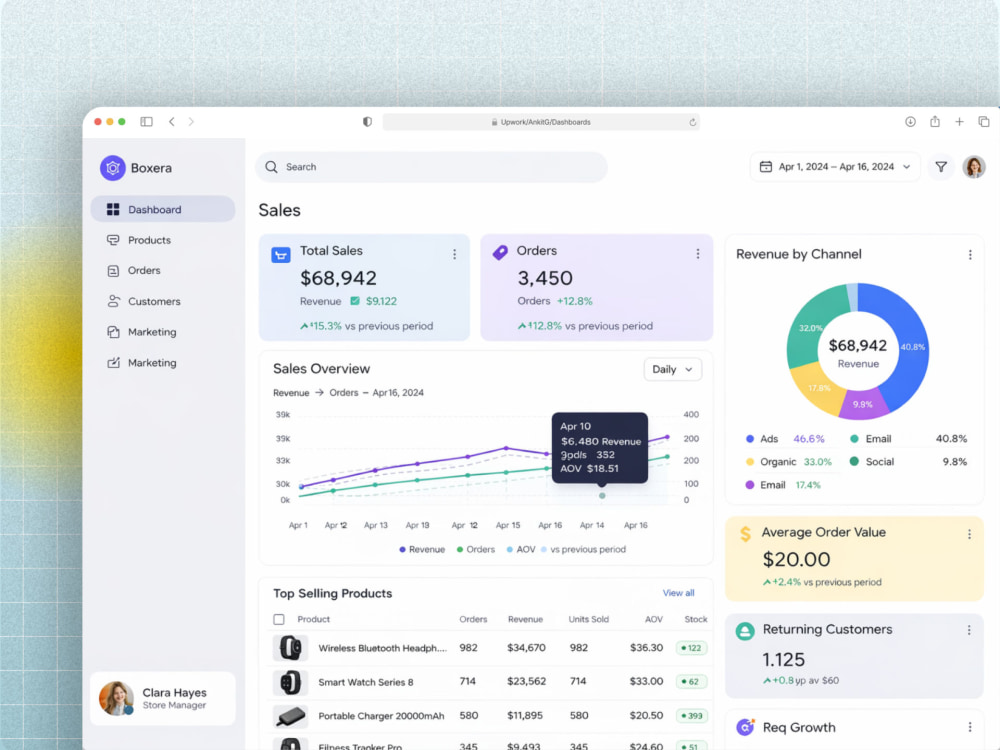Click the Returning Customers person icon
Viewport: 1000px width, 750px height.
744,631
